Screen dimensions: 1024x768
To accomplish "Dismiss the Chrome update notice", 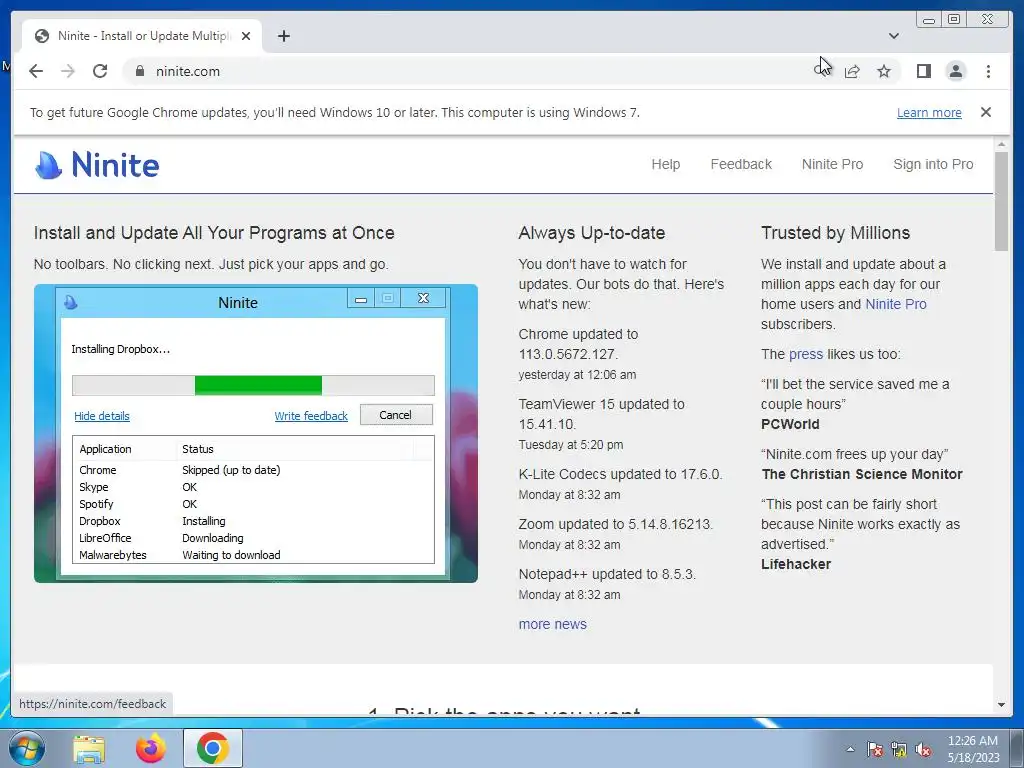I will (x=985, y=112).
